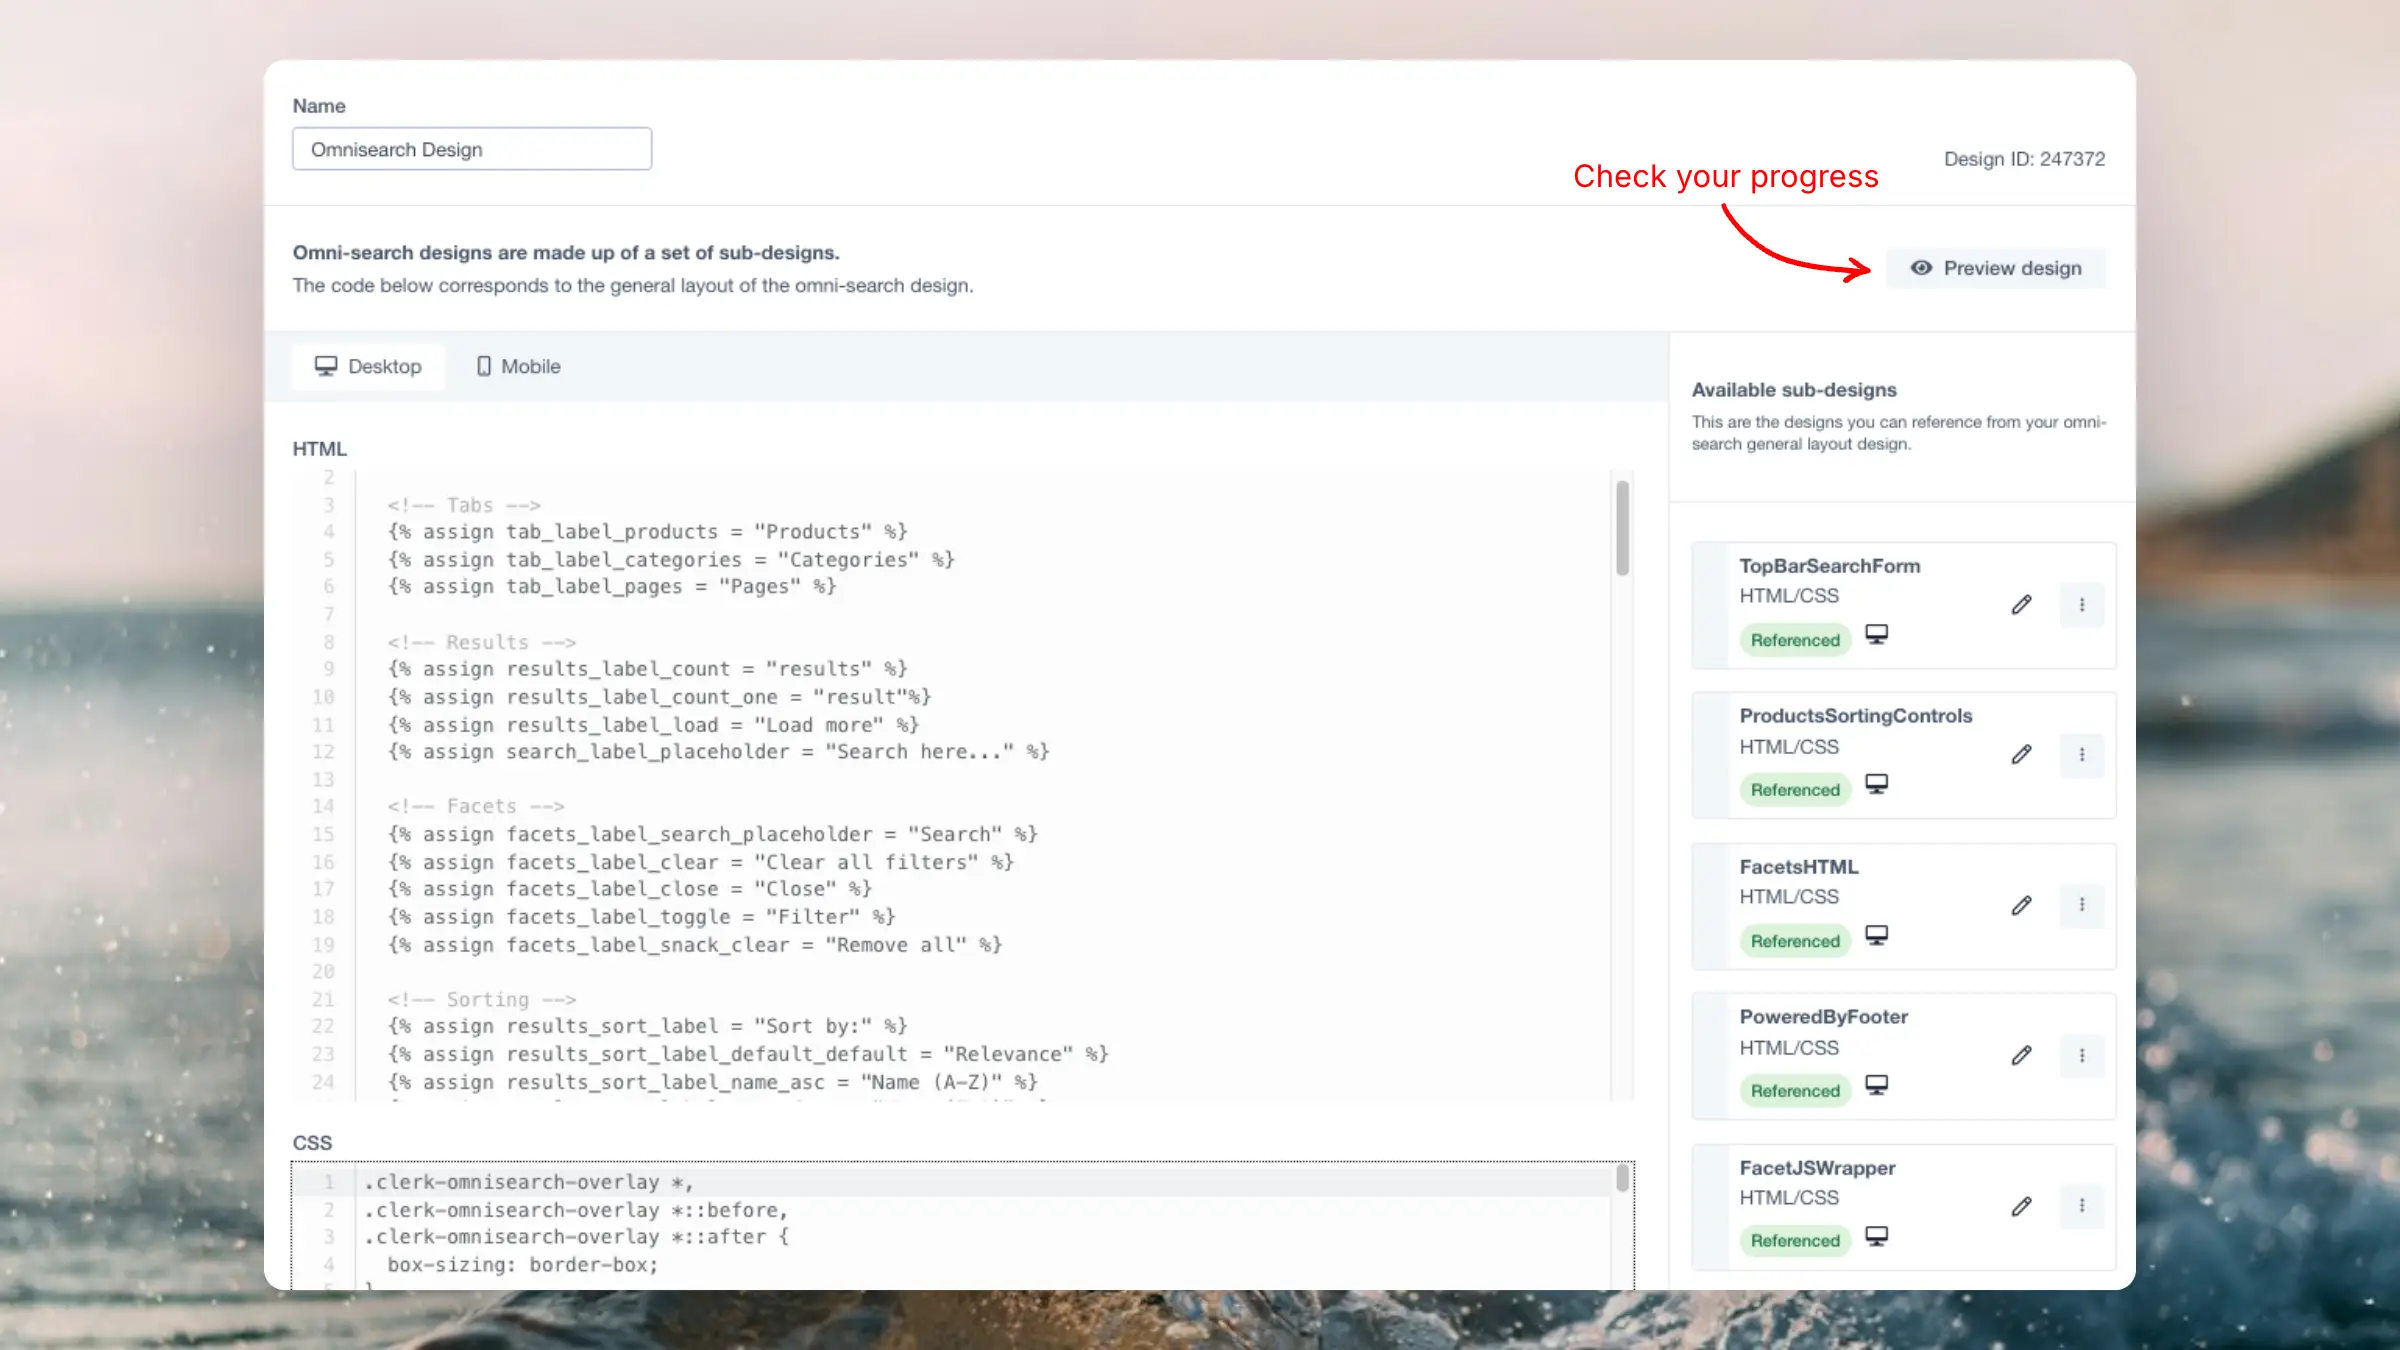Click the Omnisearch Design name input field
2400x1350 pixels.
471,150
